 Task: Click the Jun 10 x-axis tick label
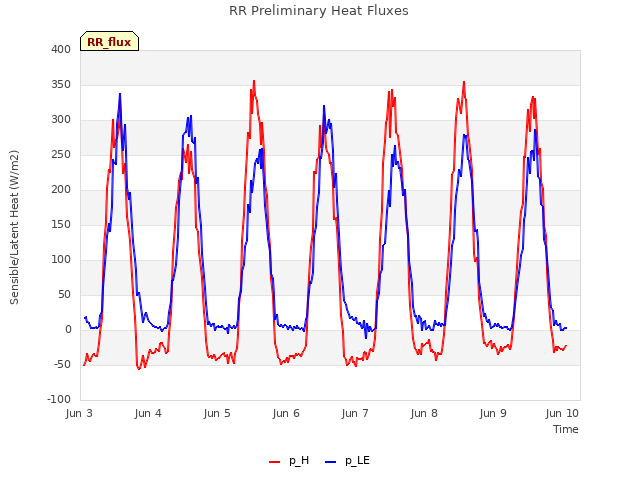click(x=562, y=413)
